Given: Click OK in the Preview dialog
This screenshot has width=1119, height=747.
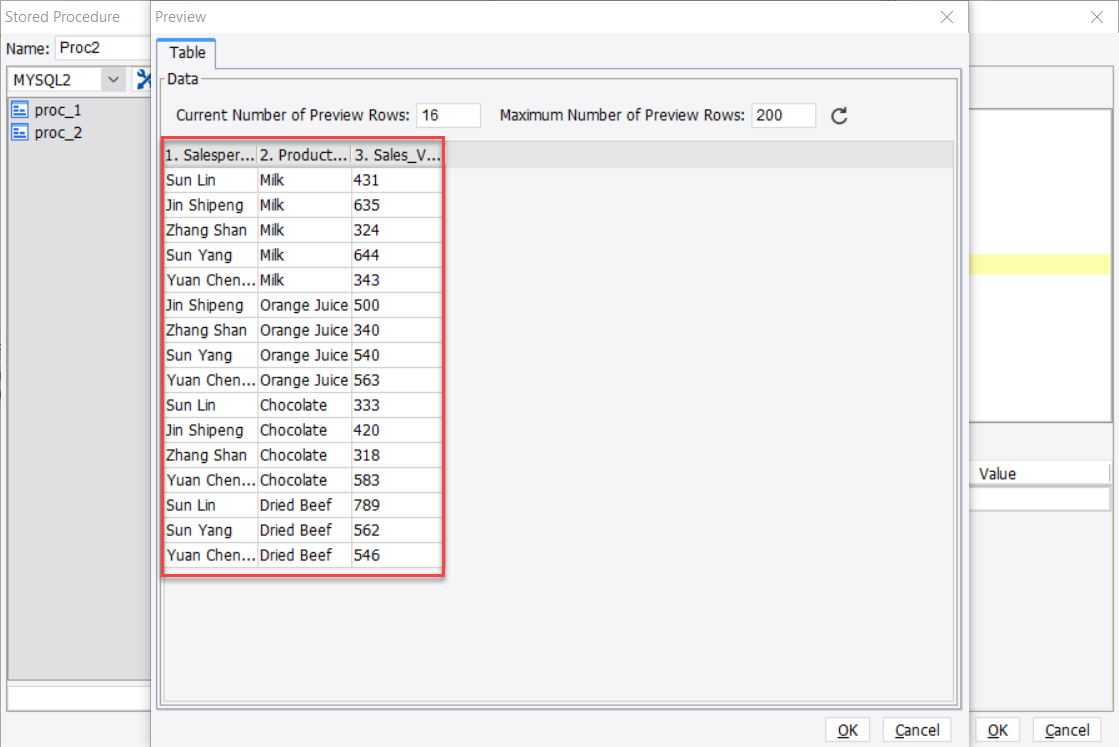Looking at the screenshot, I should tap(847, 729).
